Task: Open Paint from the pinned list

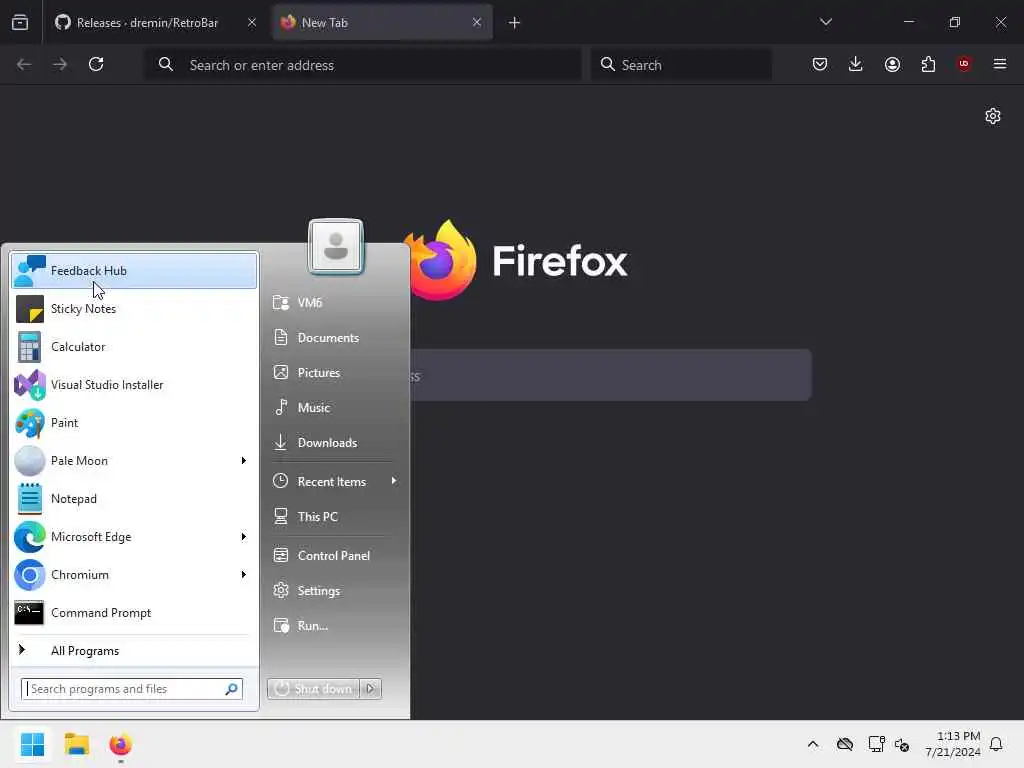Action: pyautogui.click(x=134, y=423)
